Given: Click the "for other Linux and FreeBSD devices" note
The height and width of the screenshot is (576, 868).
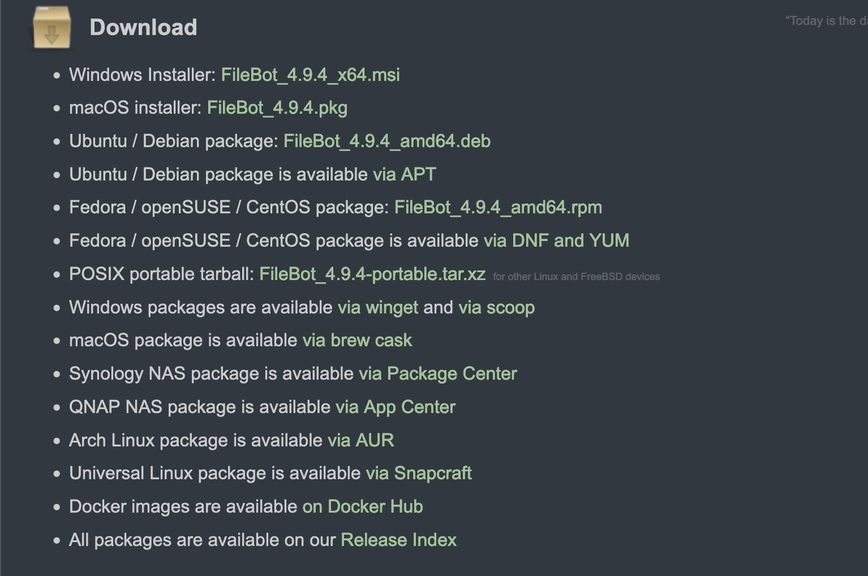Looking at the screenshot, I should tap(576, 276).
